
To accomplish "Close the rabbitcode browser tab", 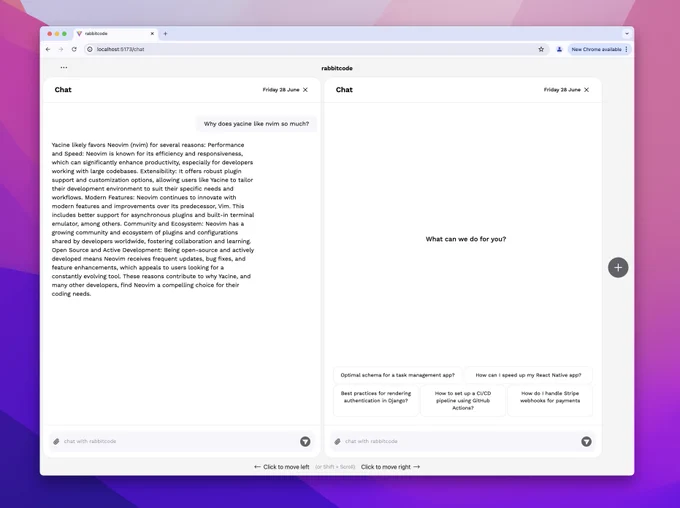I will 152,33.
